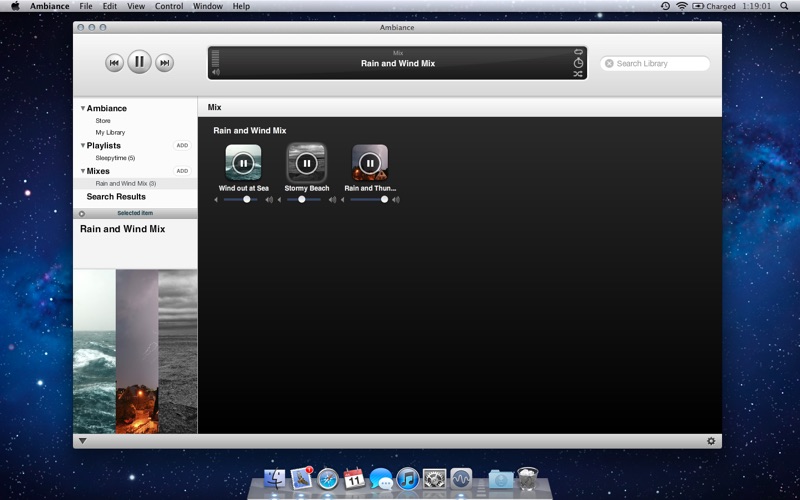Collapse the Mixes sidebar section
The height and width of the screenshot is (500, 800).
click(x=83, y=171)
